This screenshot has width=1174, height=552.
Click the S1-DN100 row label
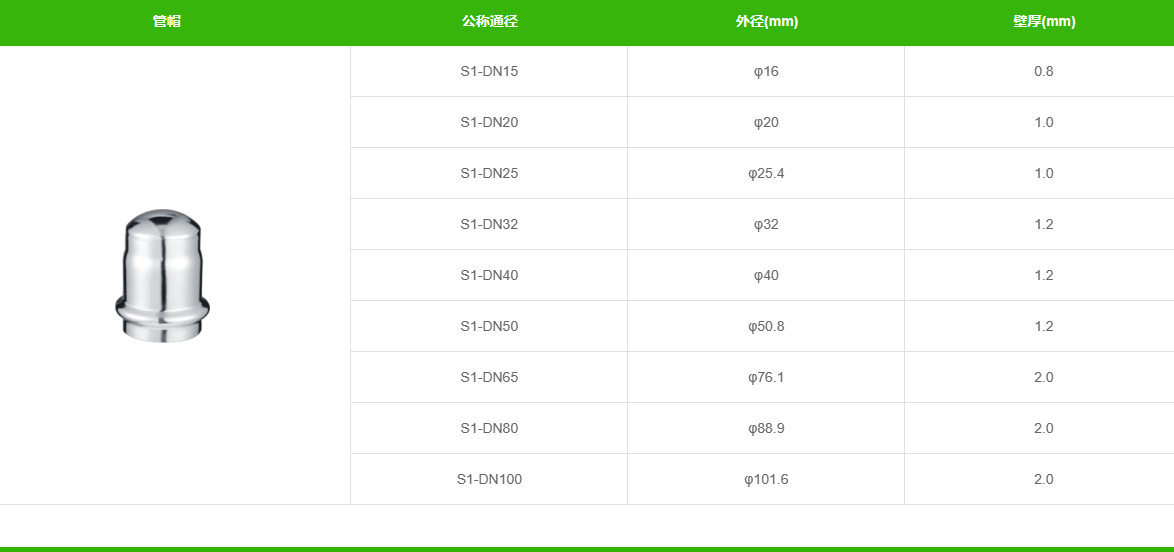489,479
